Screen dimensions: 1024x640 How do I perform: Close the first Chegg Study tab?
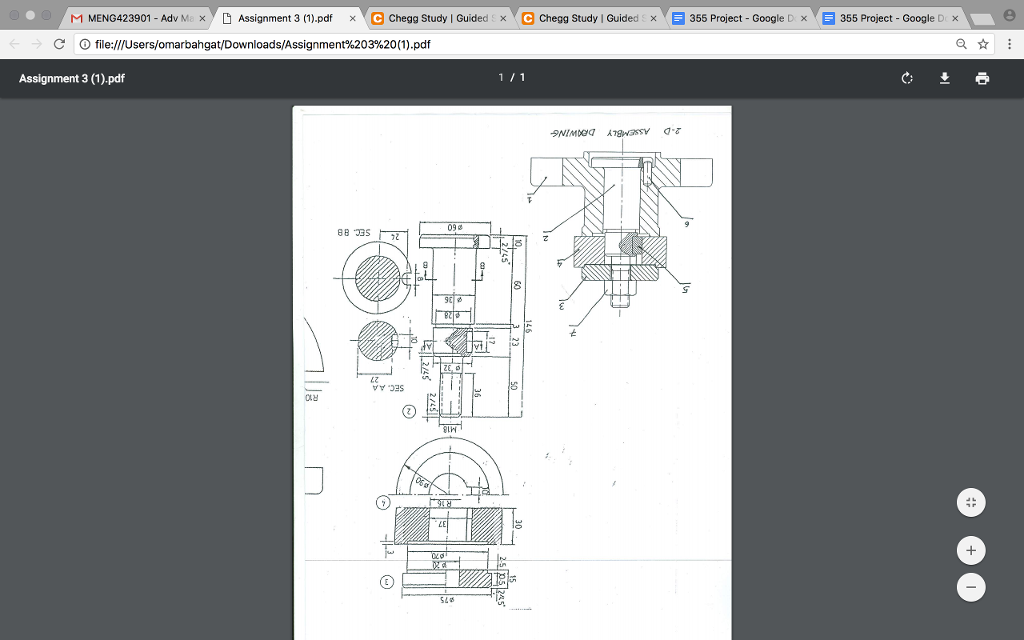(503, 18)
